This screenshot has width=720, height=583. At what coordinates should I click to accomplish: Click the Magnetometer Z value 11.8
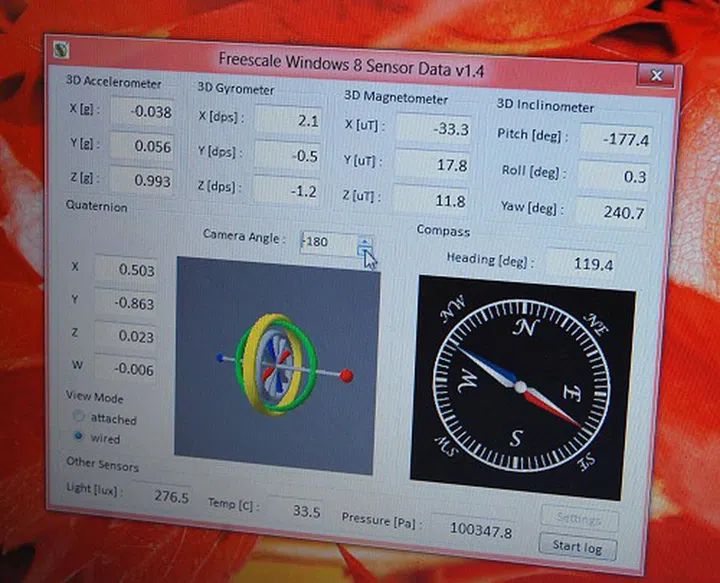pyautogui.click(x=430, y=201)
